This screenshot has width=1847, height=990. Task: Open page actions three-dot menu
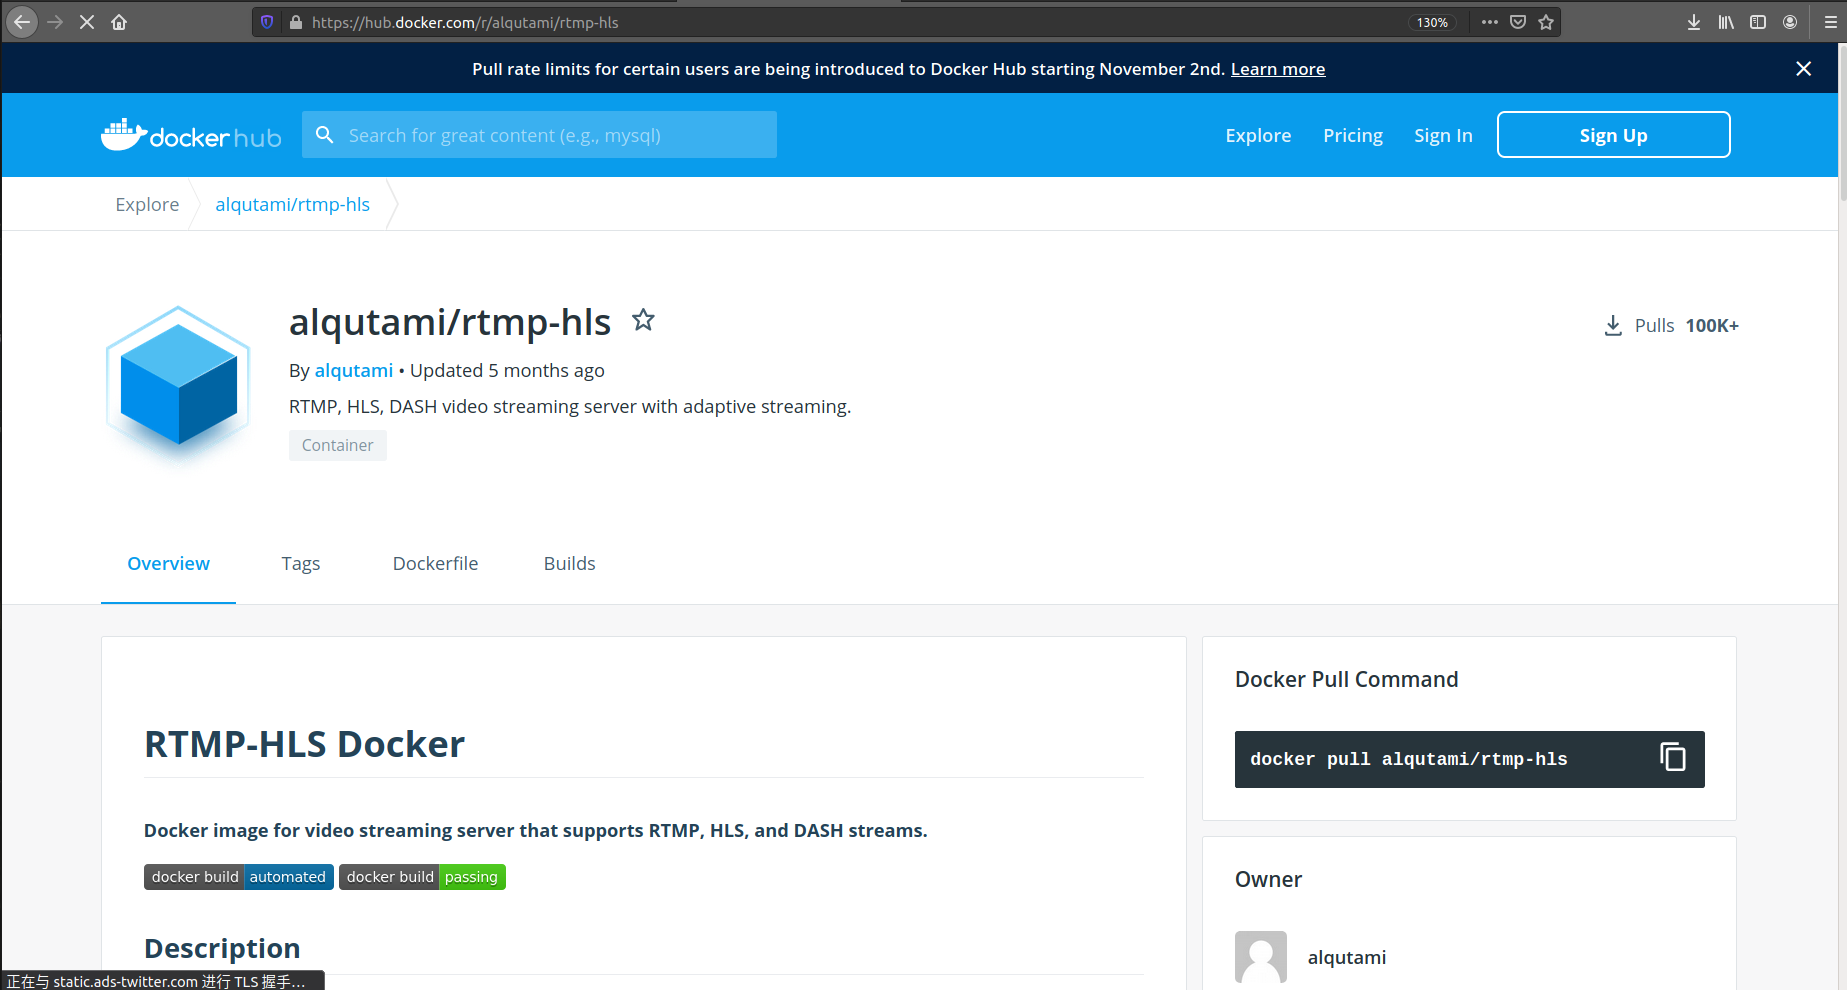pos(1489,22)
